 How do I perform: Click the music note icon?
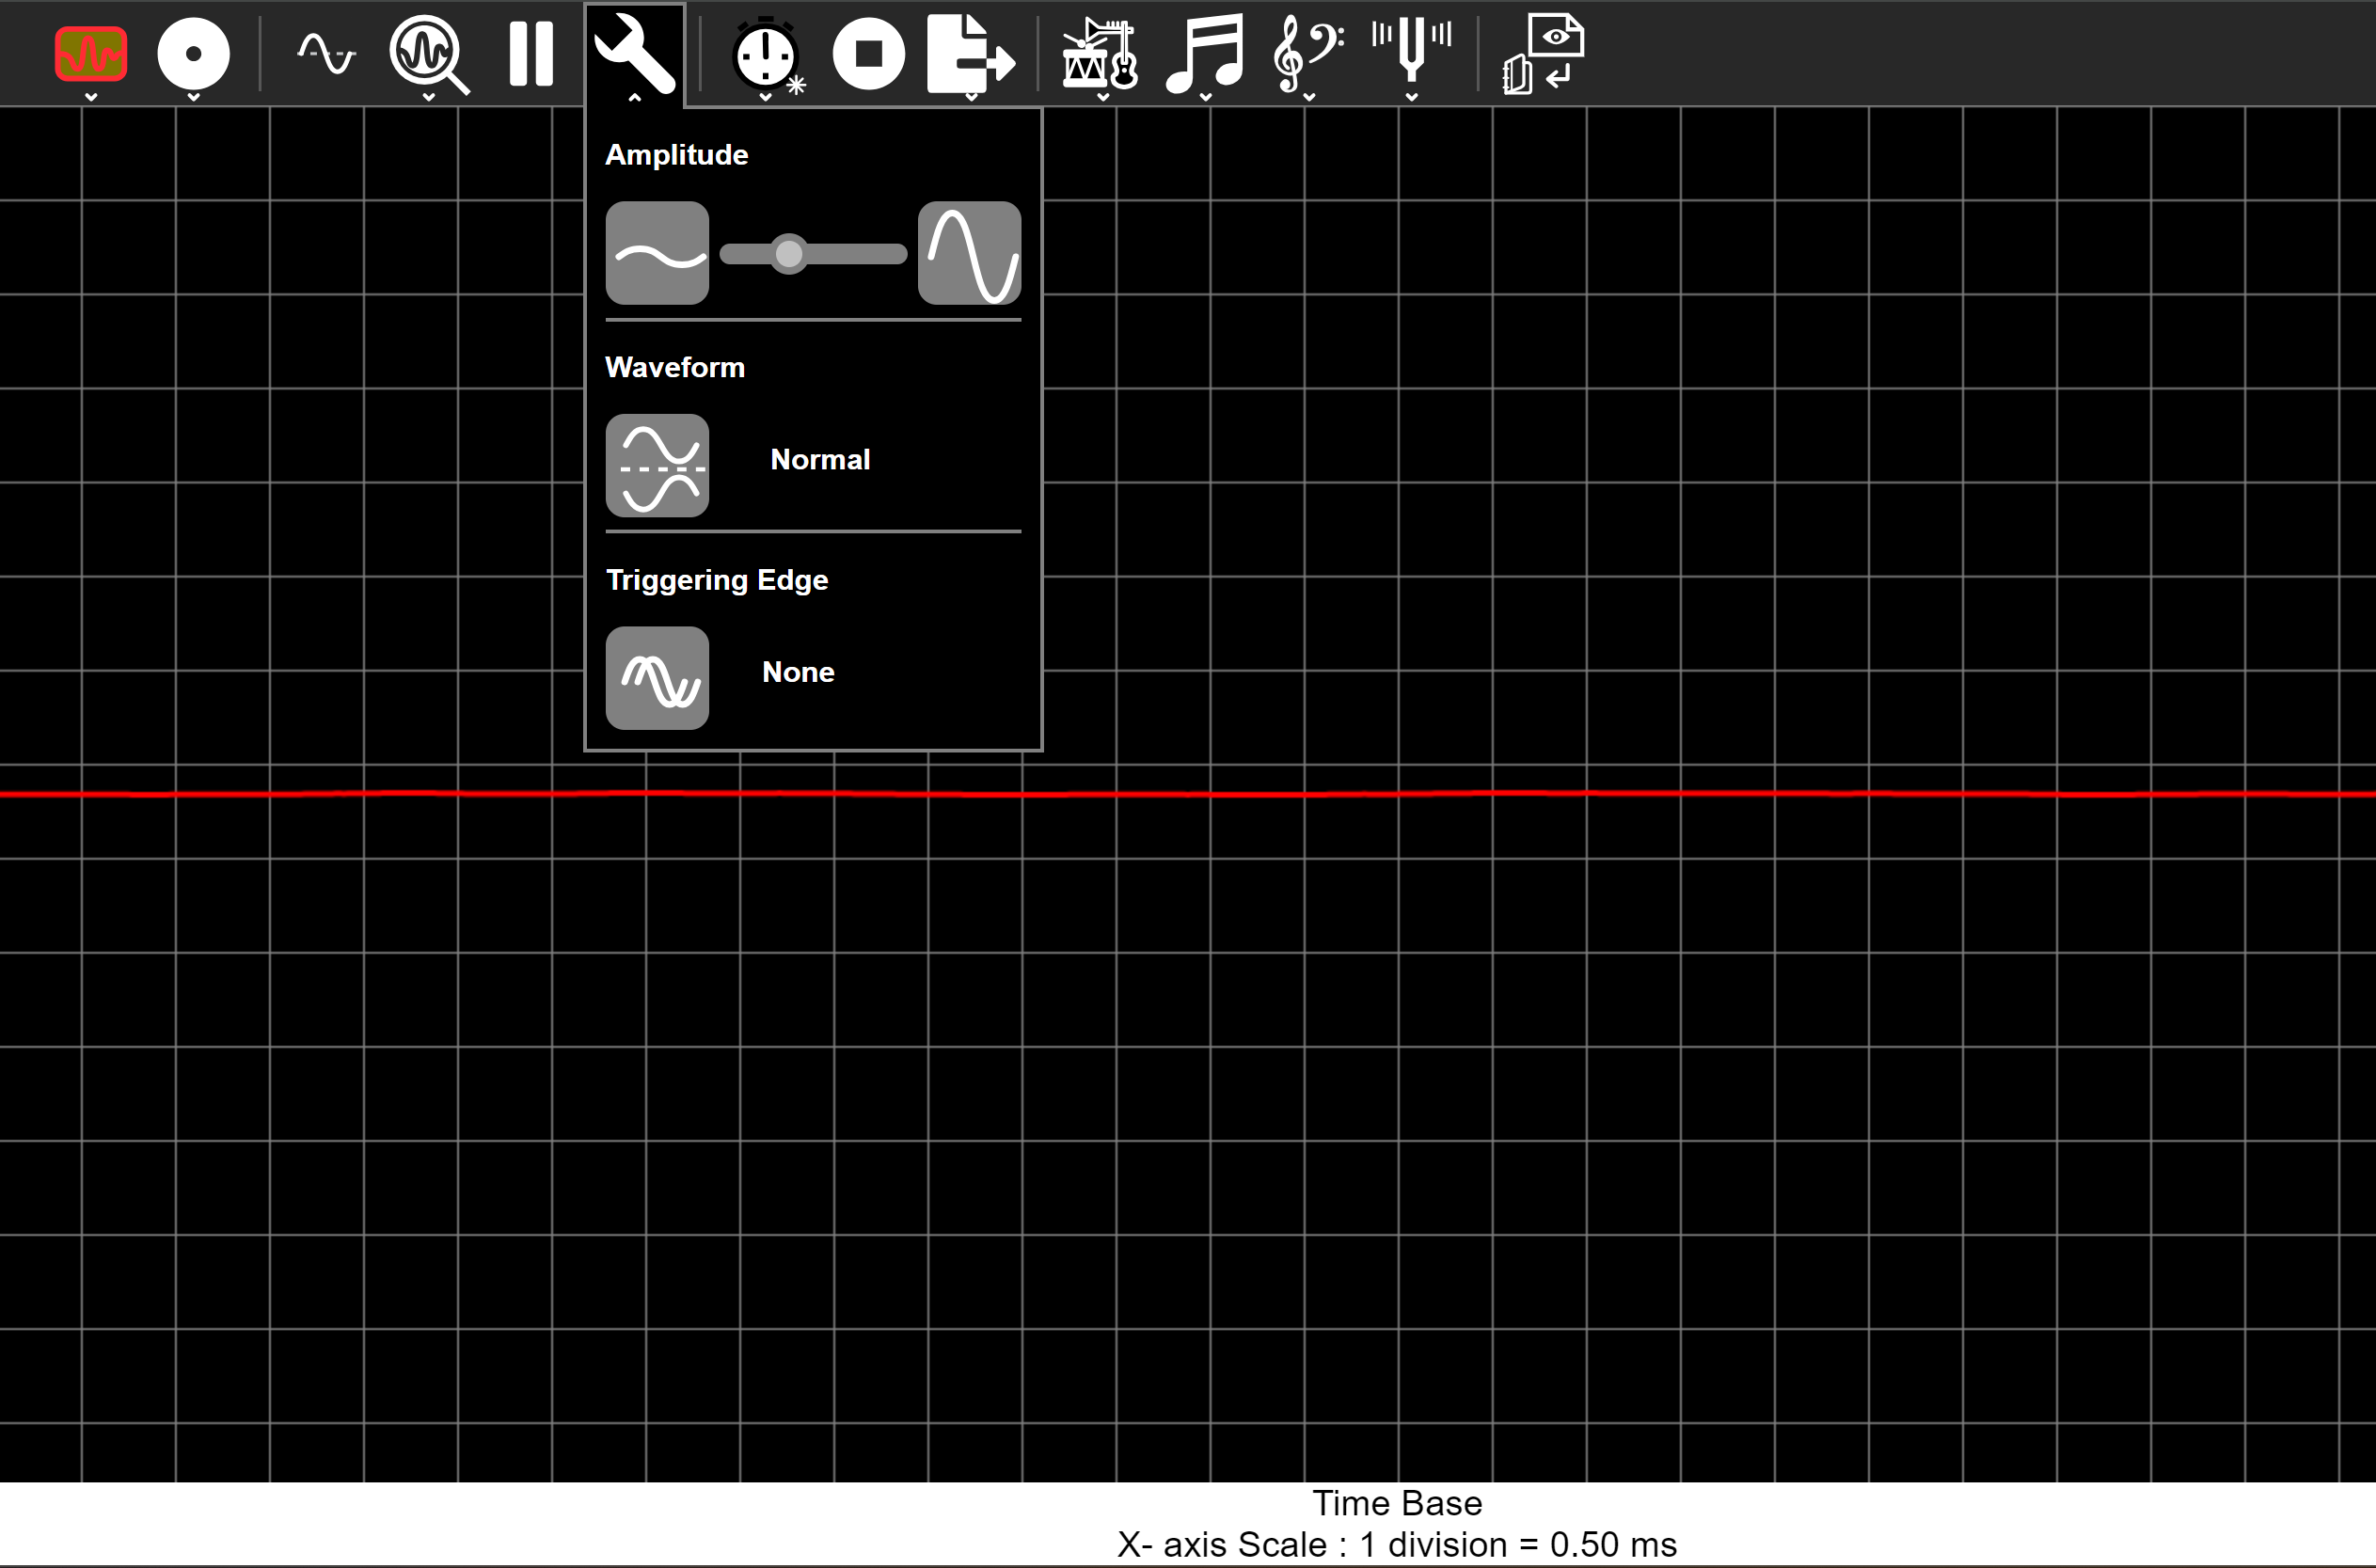[x=1206, y=53]
